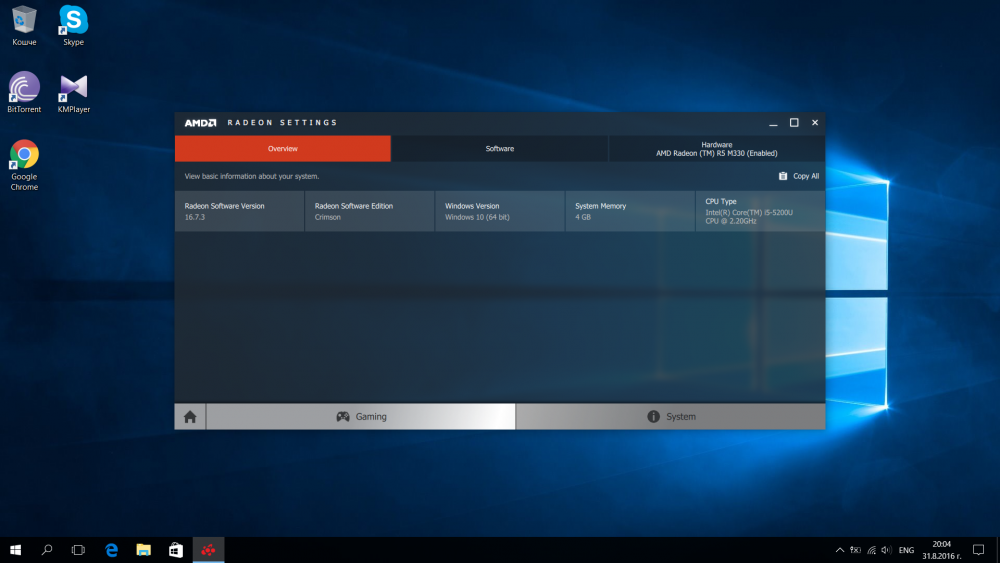The image size is (1000, 563).
Task: Click the info icon on System
Action: [x=653, y=416]
